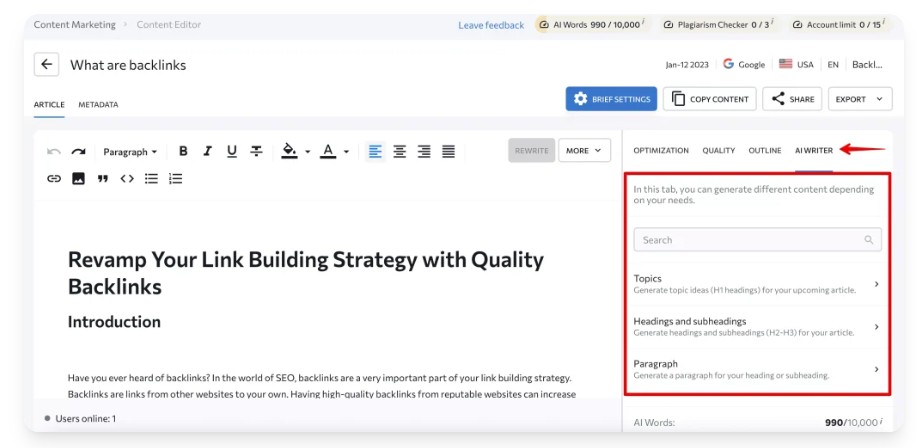Align text to the left
The width and height of the screenshot is (917, 448).
point(375,151)
